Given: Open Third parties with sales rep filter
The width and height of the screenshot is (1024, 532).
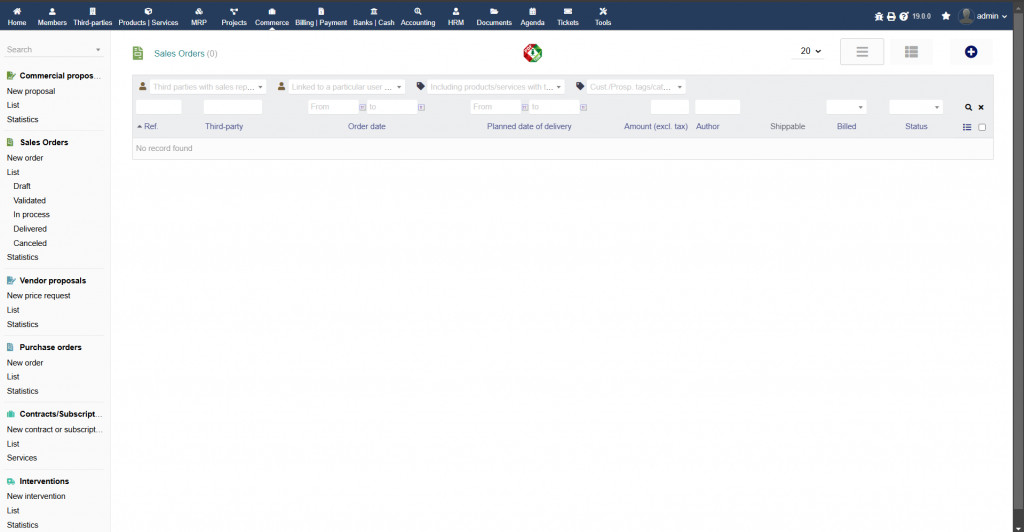Looking at the screenshot, I should 207,87.
